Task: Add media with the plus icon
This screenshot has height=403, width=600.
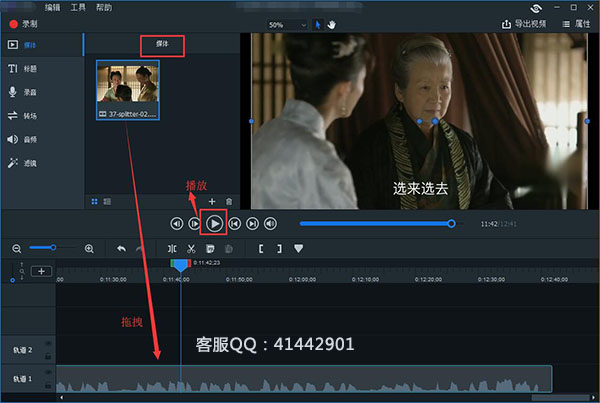Action: (x=212, y=202)
